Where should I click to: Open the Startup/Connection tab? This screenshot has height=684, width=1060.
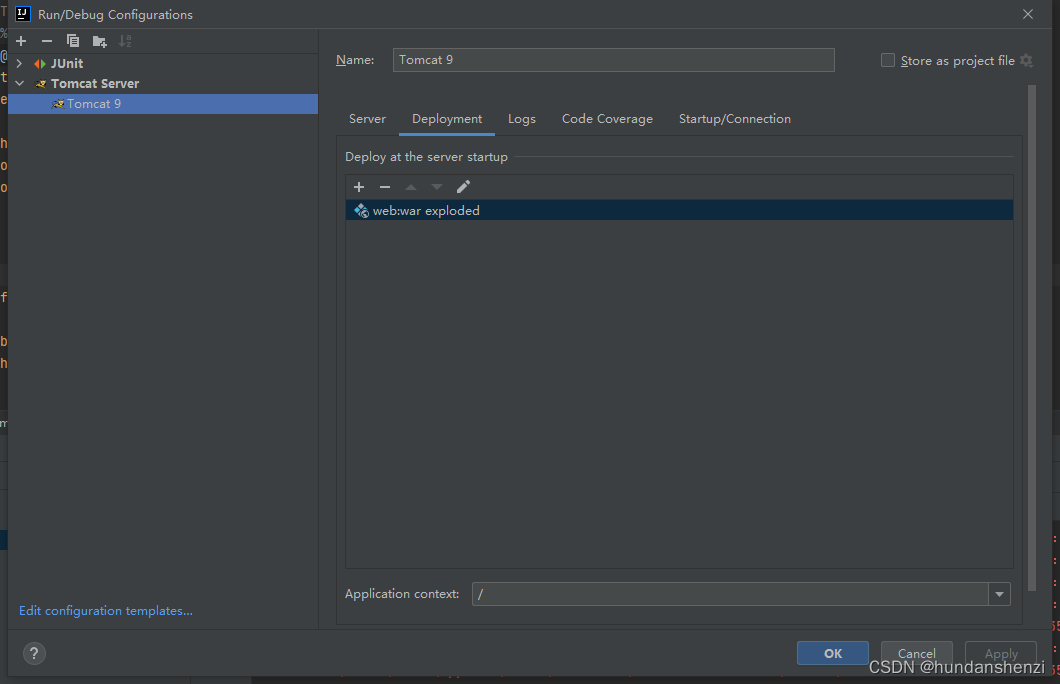pos(735,119)
